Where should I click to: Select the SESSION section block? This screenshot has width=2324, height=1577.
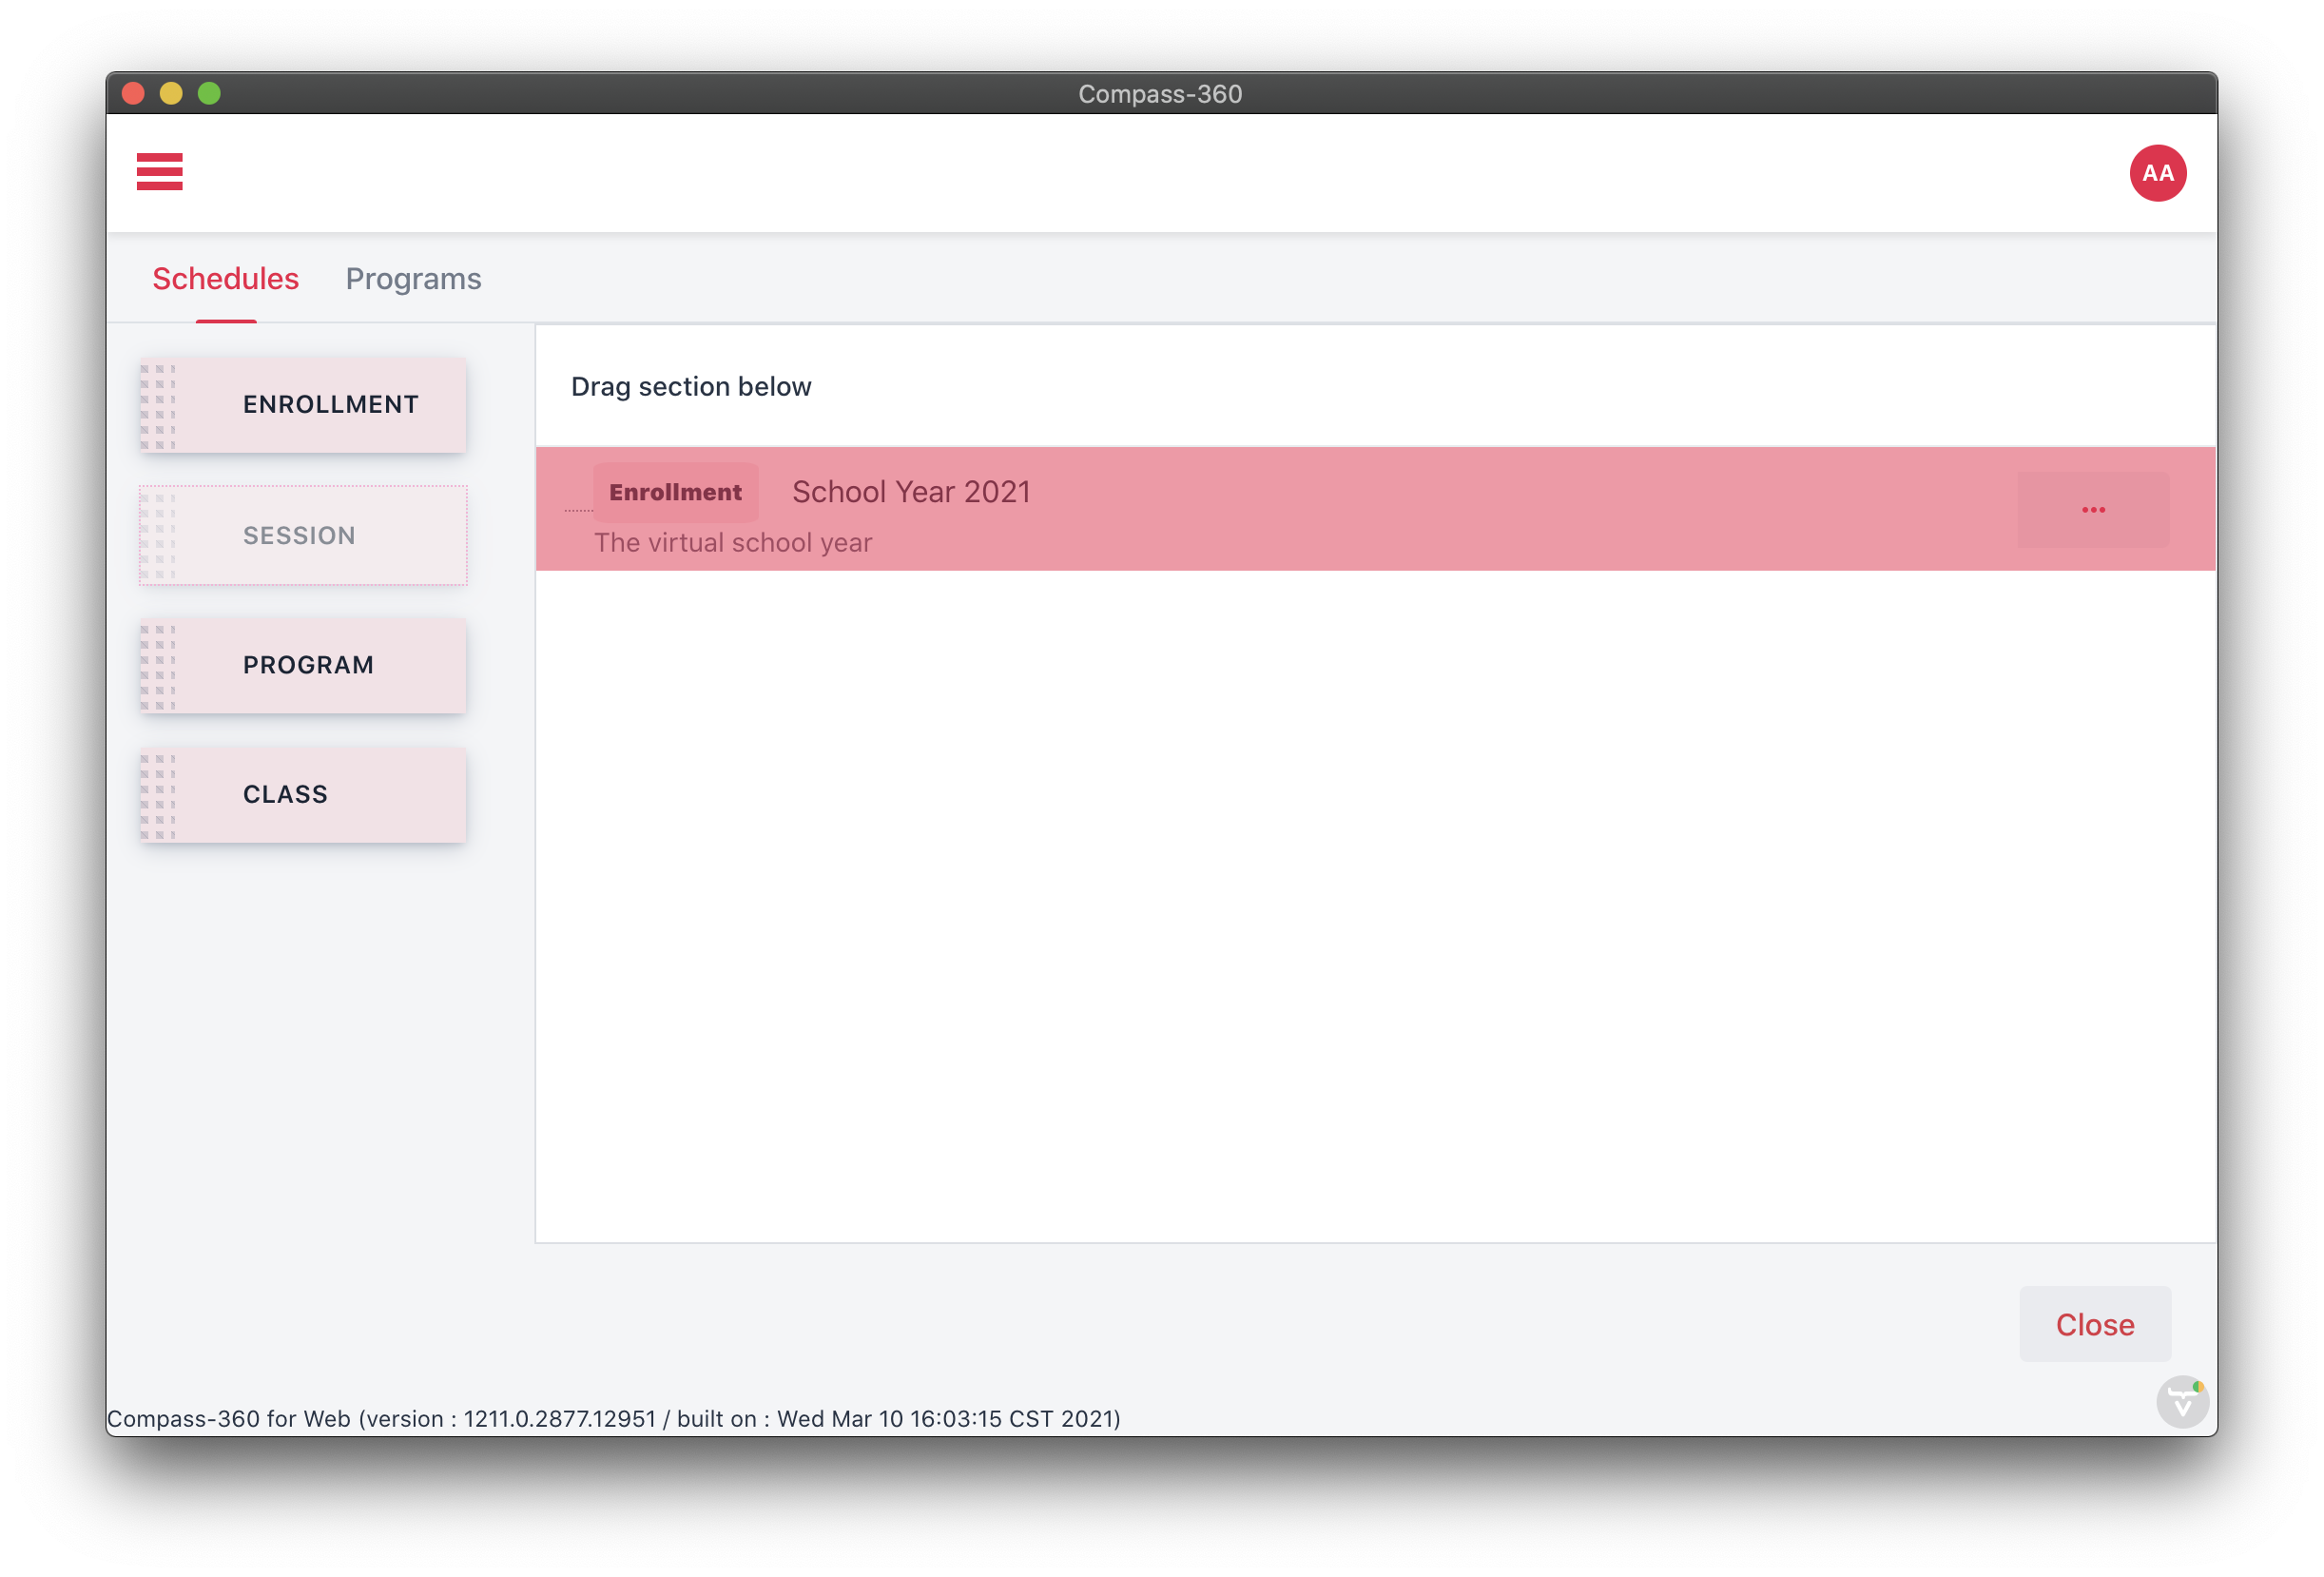click(300, 536)
